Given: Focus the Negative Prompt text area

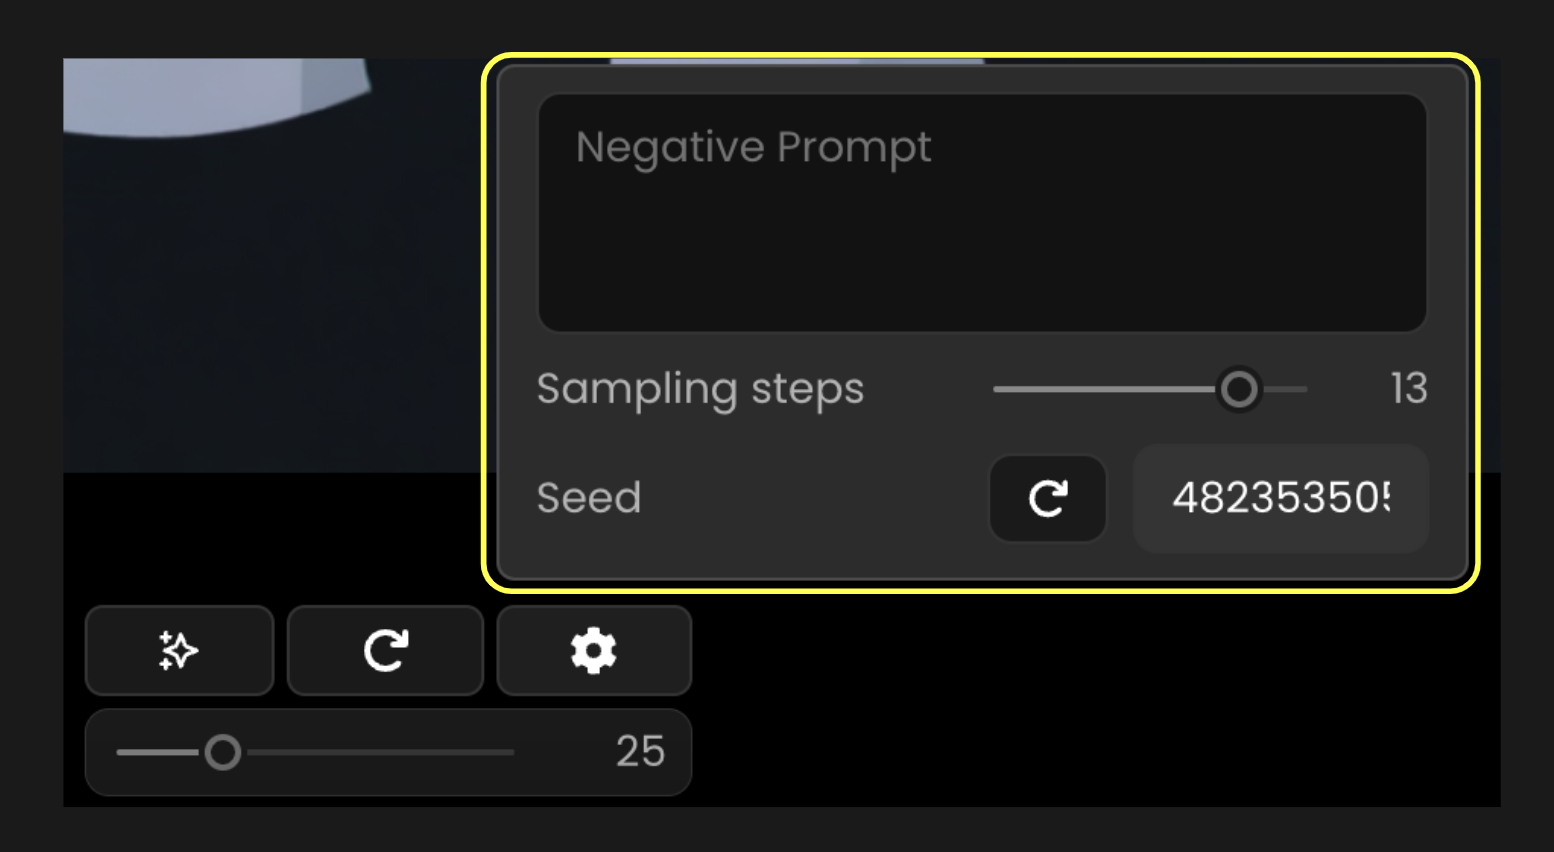Looking at the screenshot, I should [981, 240].
